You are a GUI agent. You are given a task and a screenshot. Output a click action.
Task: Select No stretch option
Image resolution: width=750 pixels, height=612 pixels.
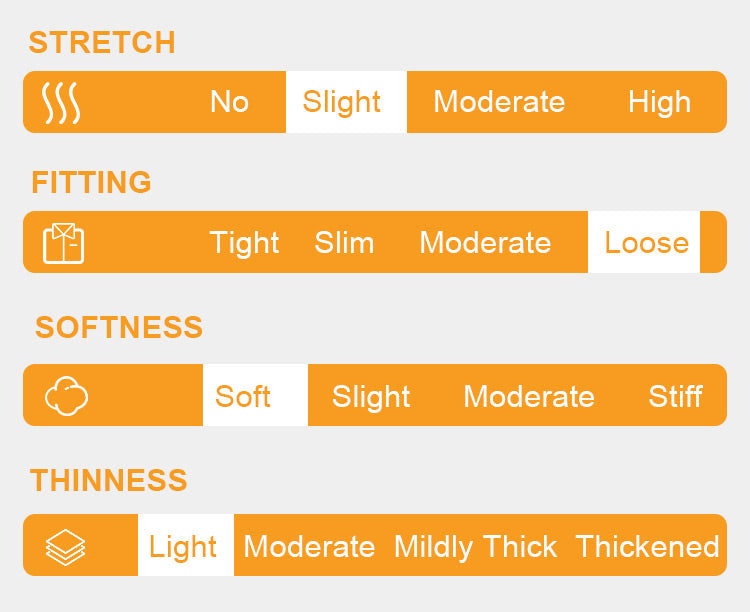click(x=229, y=102)
